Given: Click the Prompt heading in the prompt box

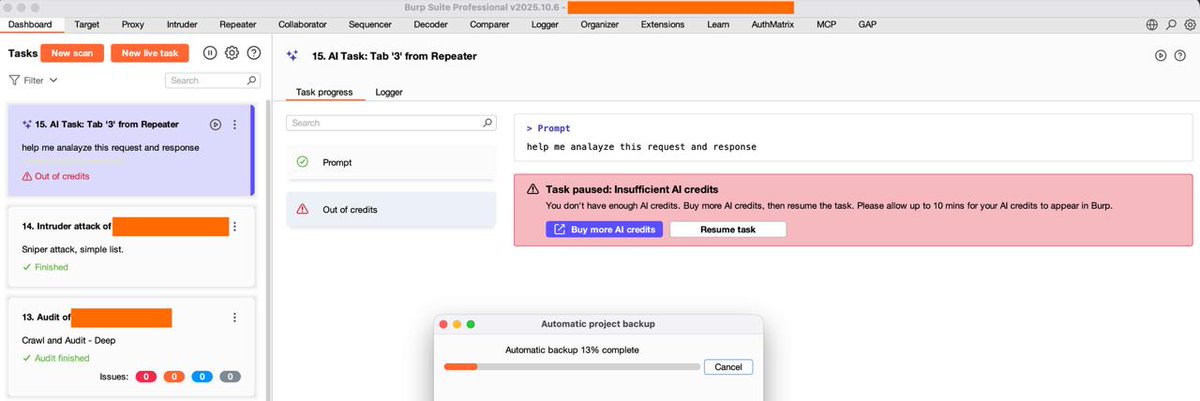Looking at the screenshot, I should tap(553, 128).
